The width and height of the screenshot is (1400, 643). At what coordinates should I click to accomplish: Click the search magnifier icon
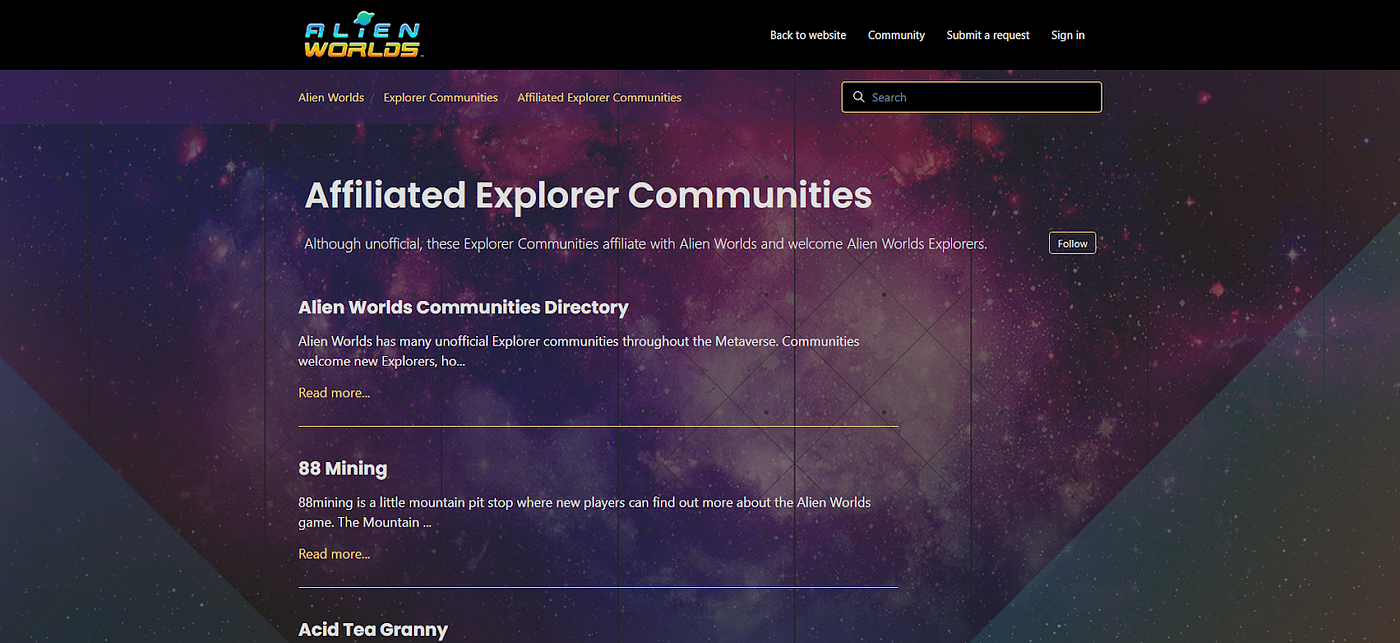pos(859,97)
